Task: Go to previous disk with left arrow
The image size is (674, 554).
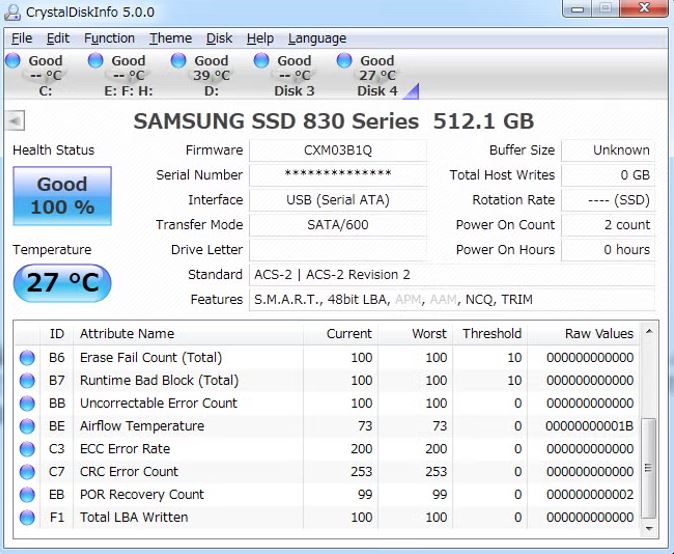Action: (x=15, y=121)
